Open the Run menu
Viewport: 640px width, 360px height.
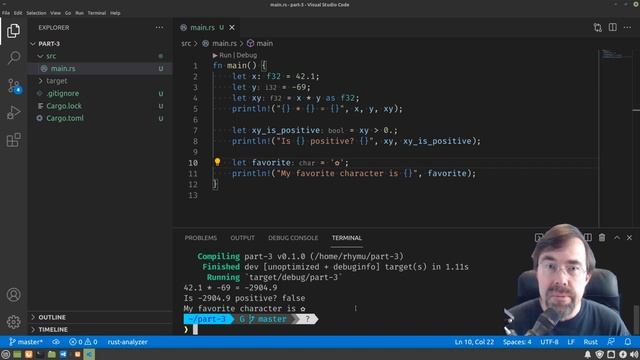coord(80,13)
